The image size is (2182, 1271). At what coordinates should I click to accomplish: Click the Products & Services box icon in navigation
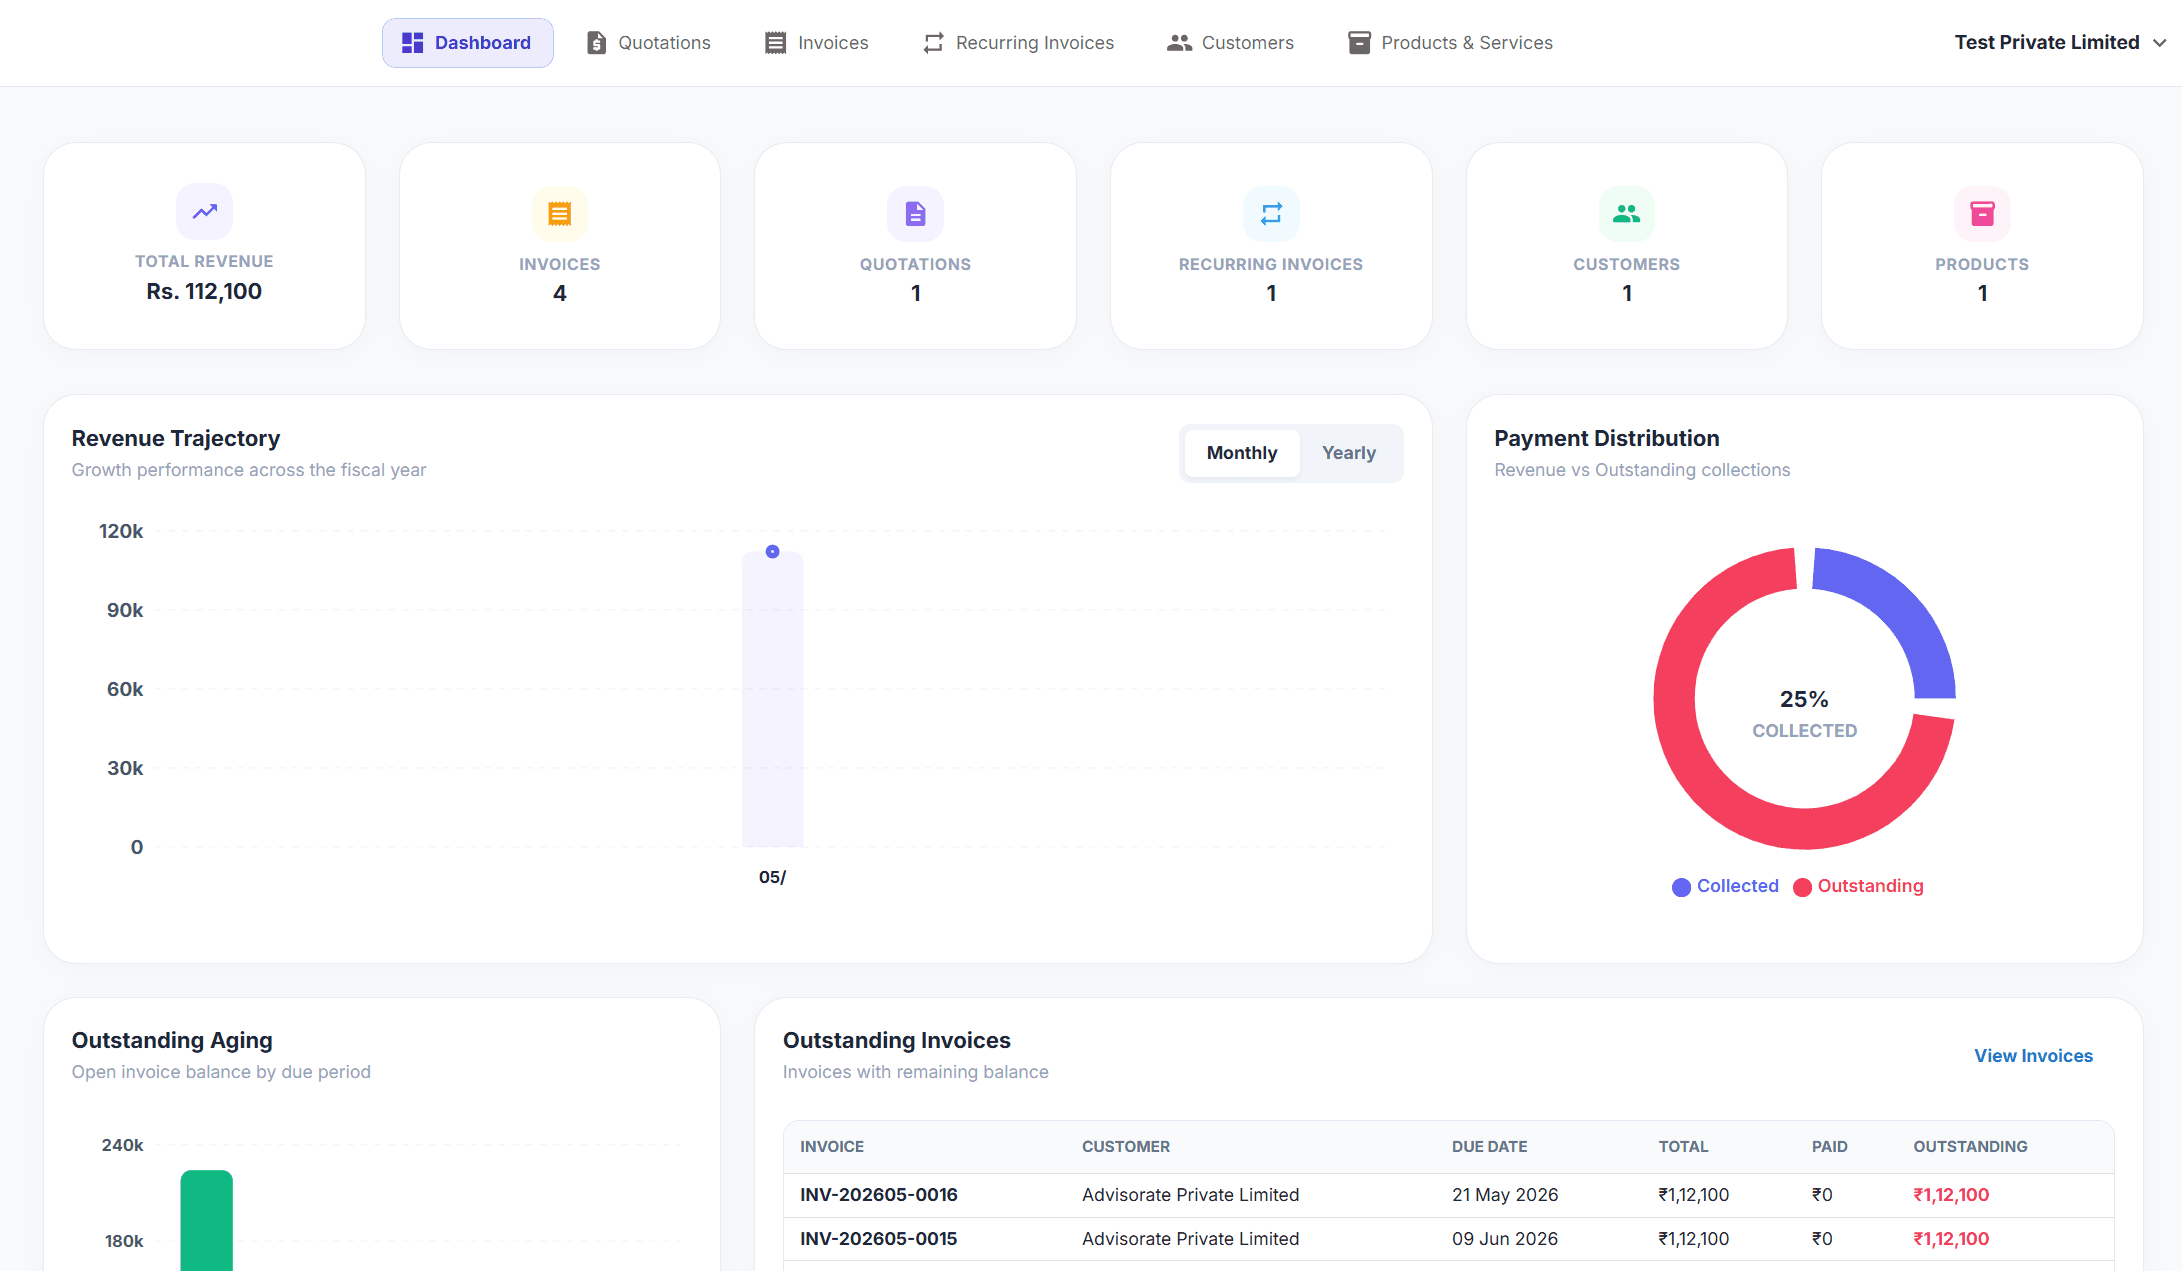point(1359,43)
